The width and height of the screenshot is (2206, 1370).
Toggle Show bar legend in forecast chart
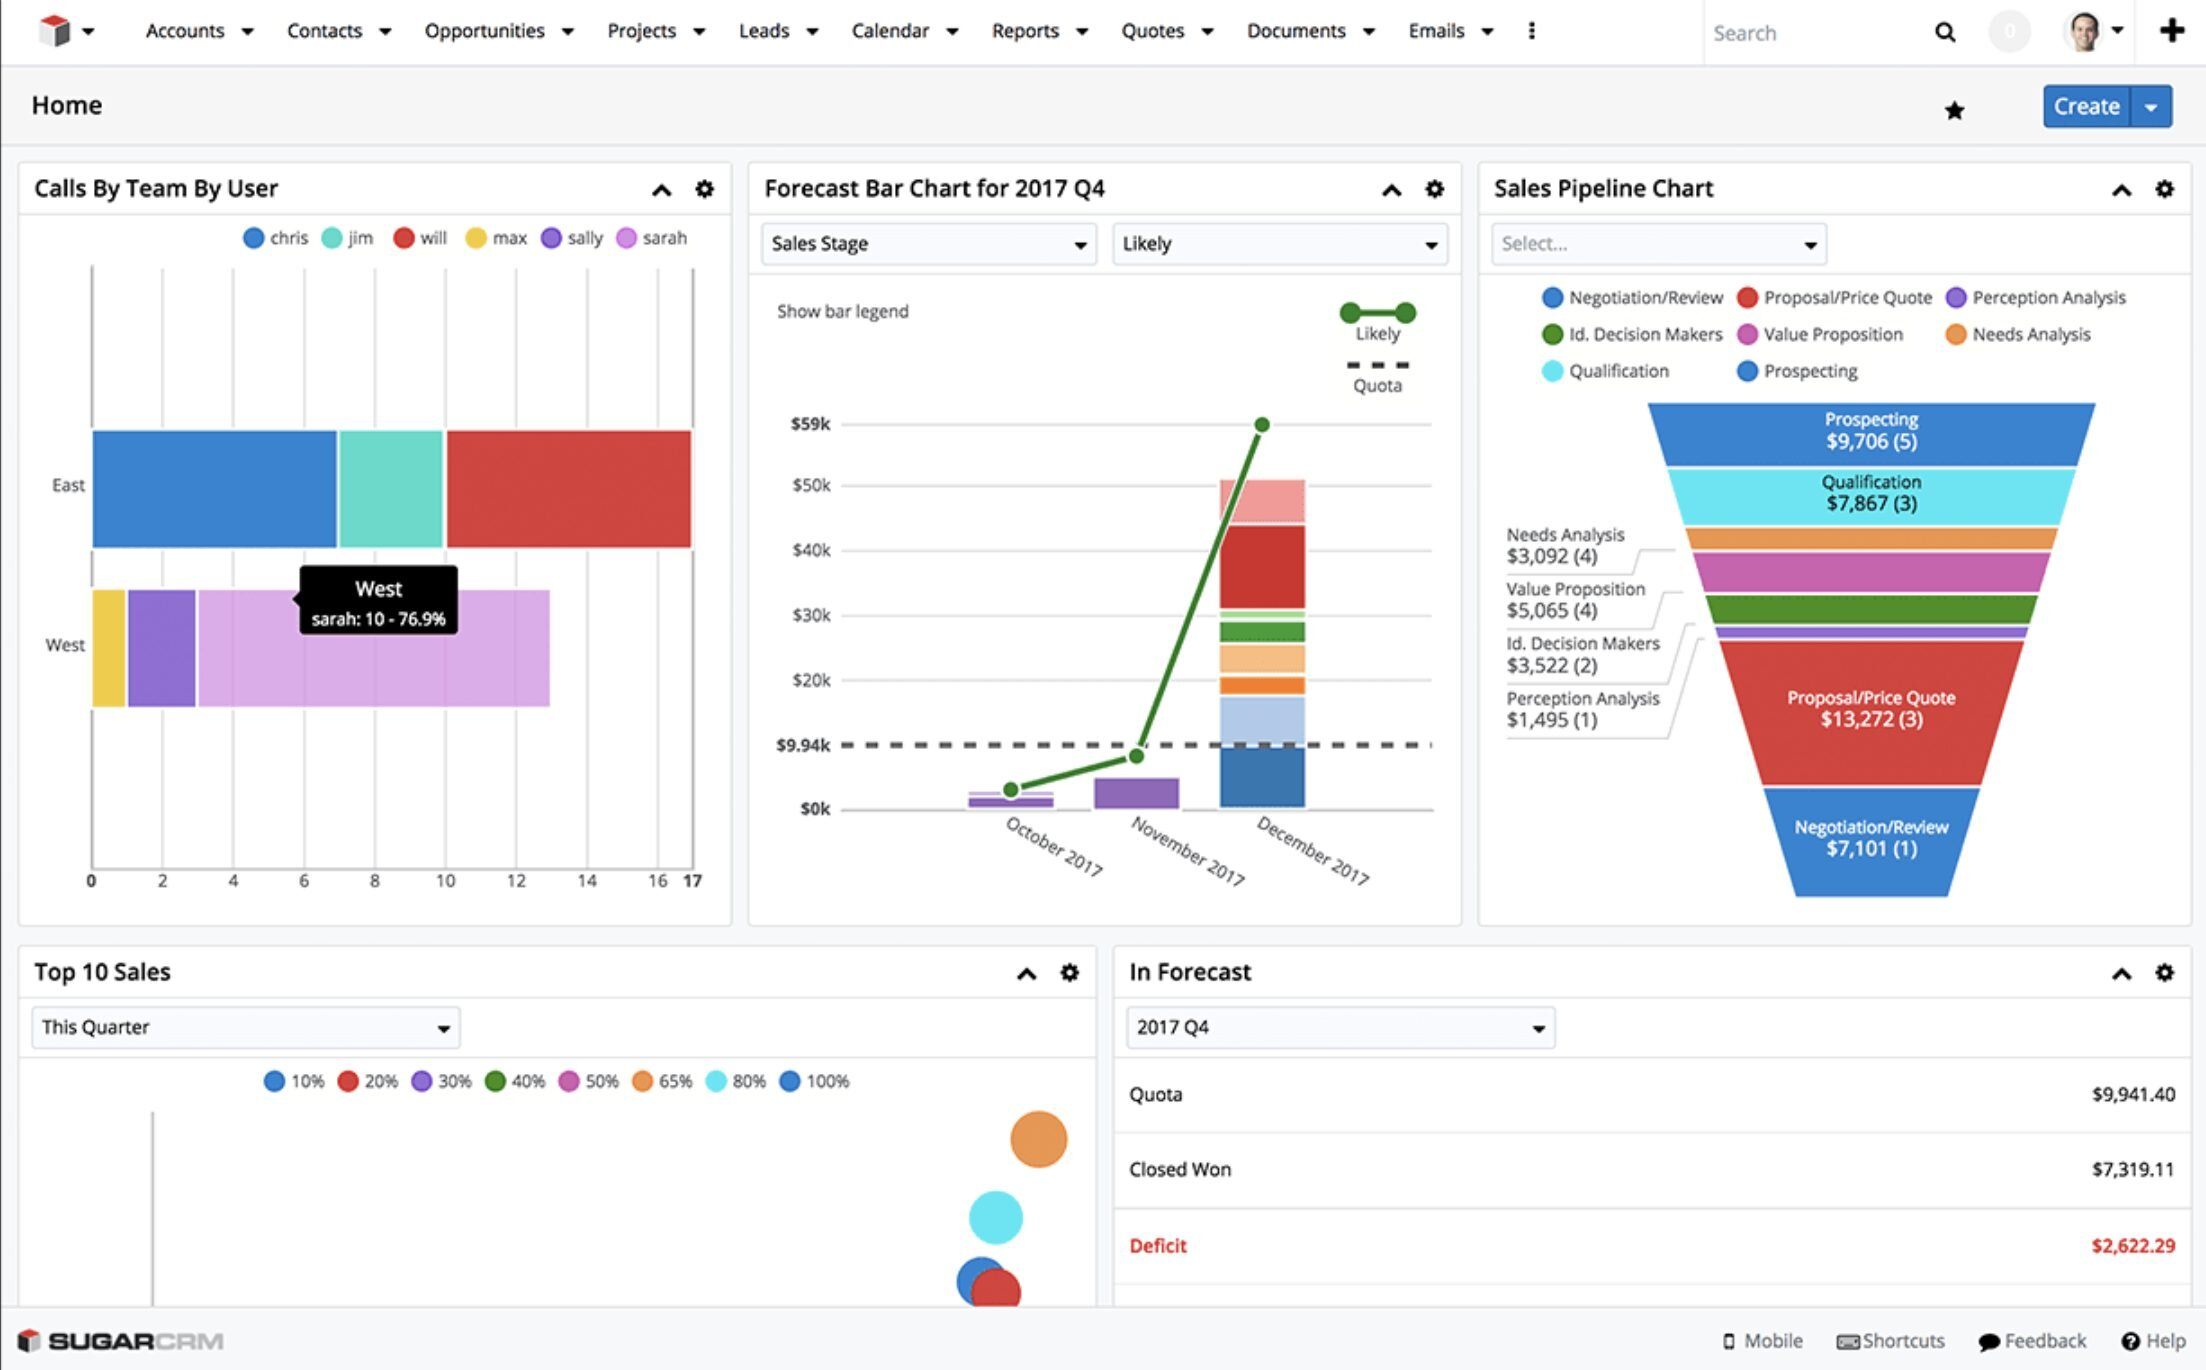coord(842,311)
